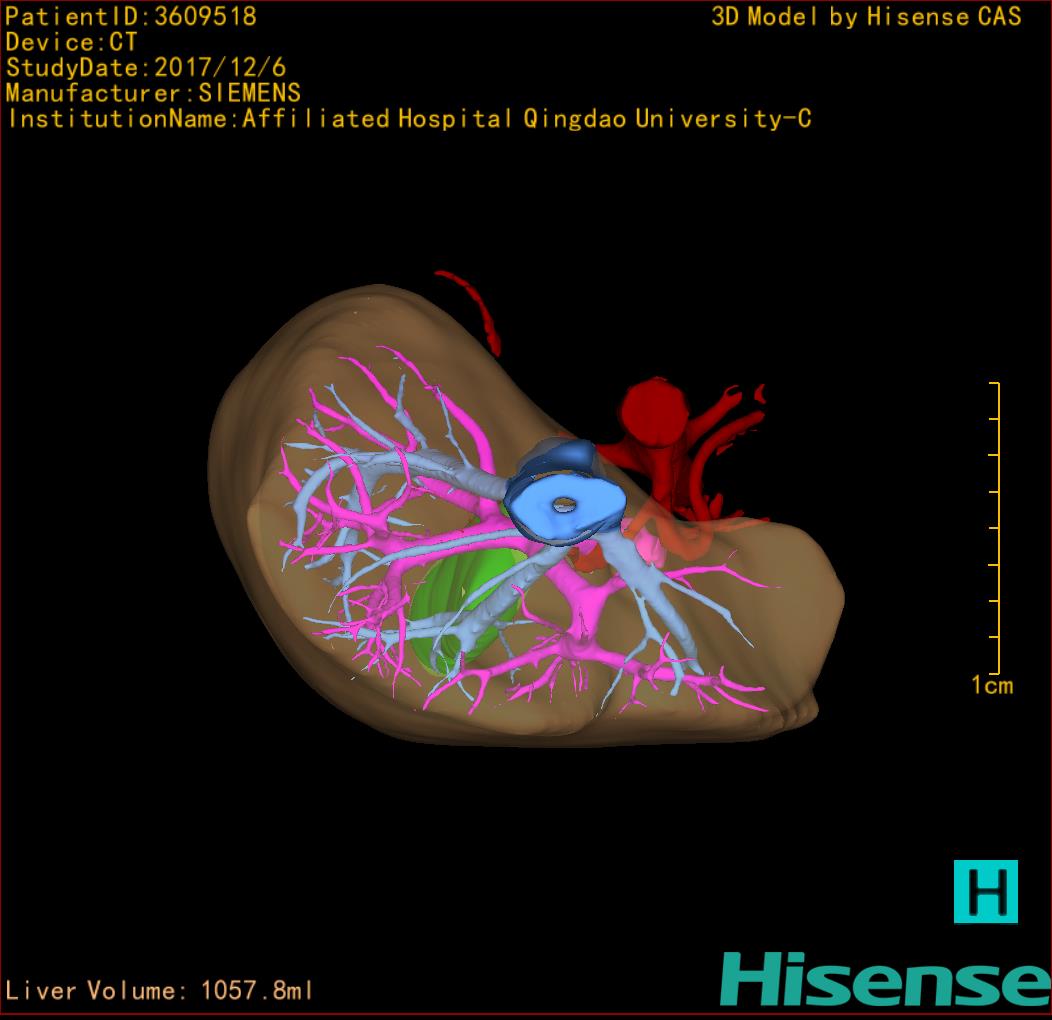Click the Device:CT label

[x=71, y=42]
